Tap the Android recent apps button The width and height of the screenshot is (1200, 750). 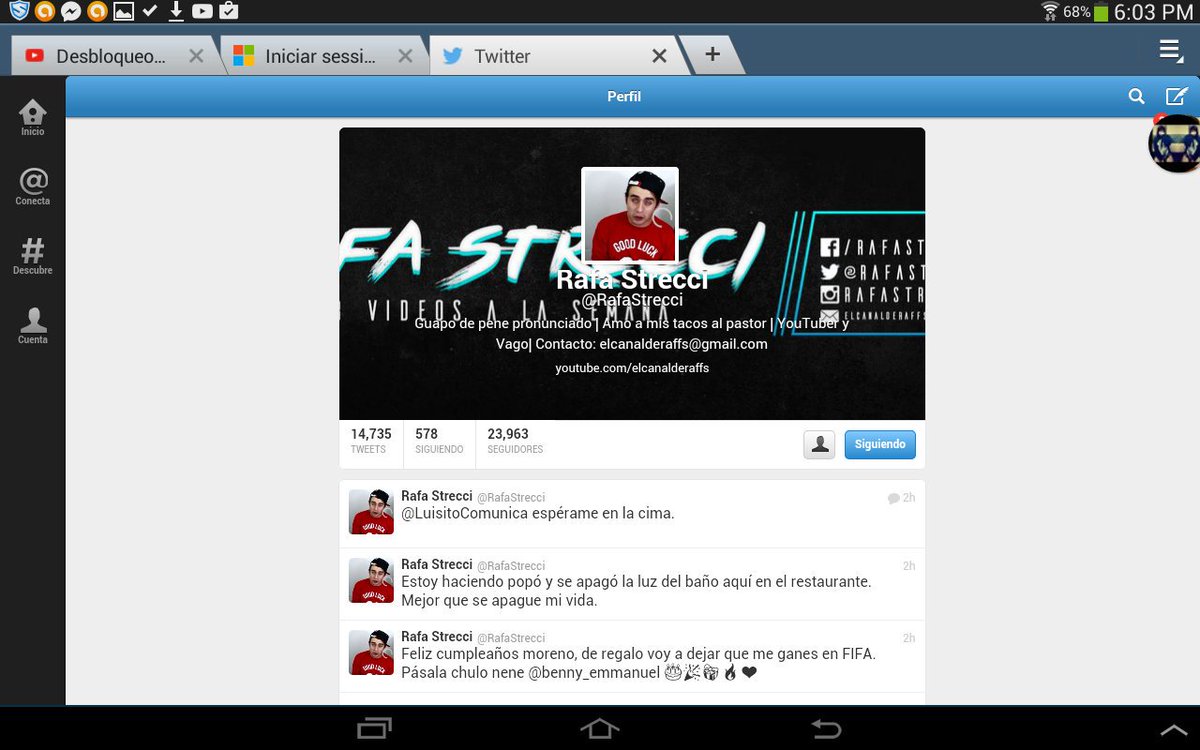pos(375,728)
